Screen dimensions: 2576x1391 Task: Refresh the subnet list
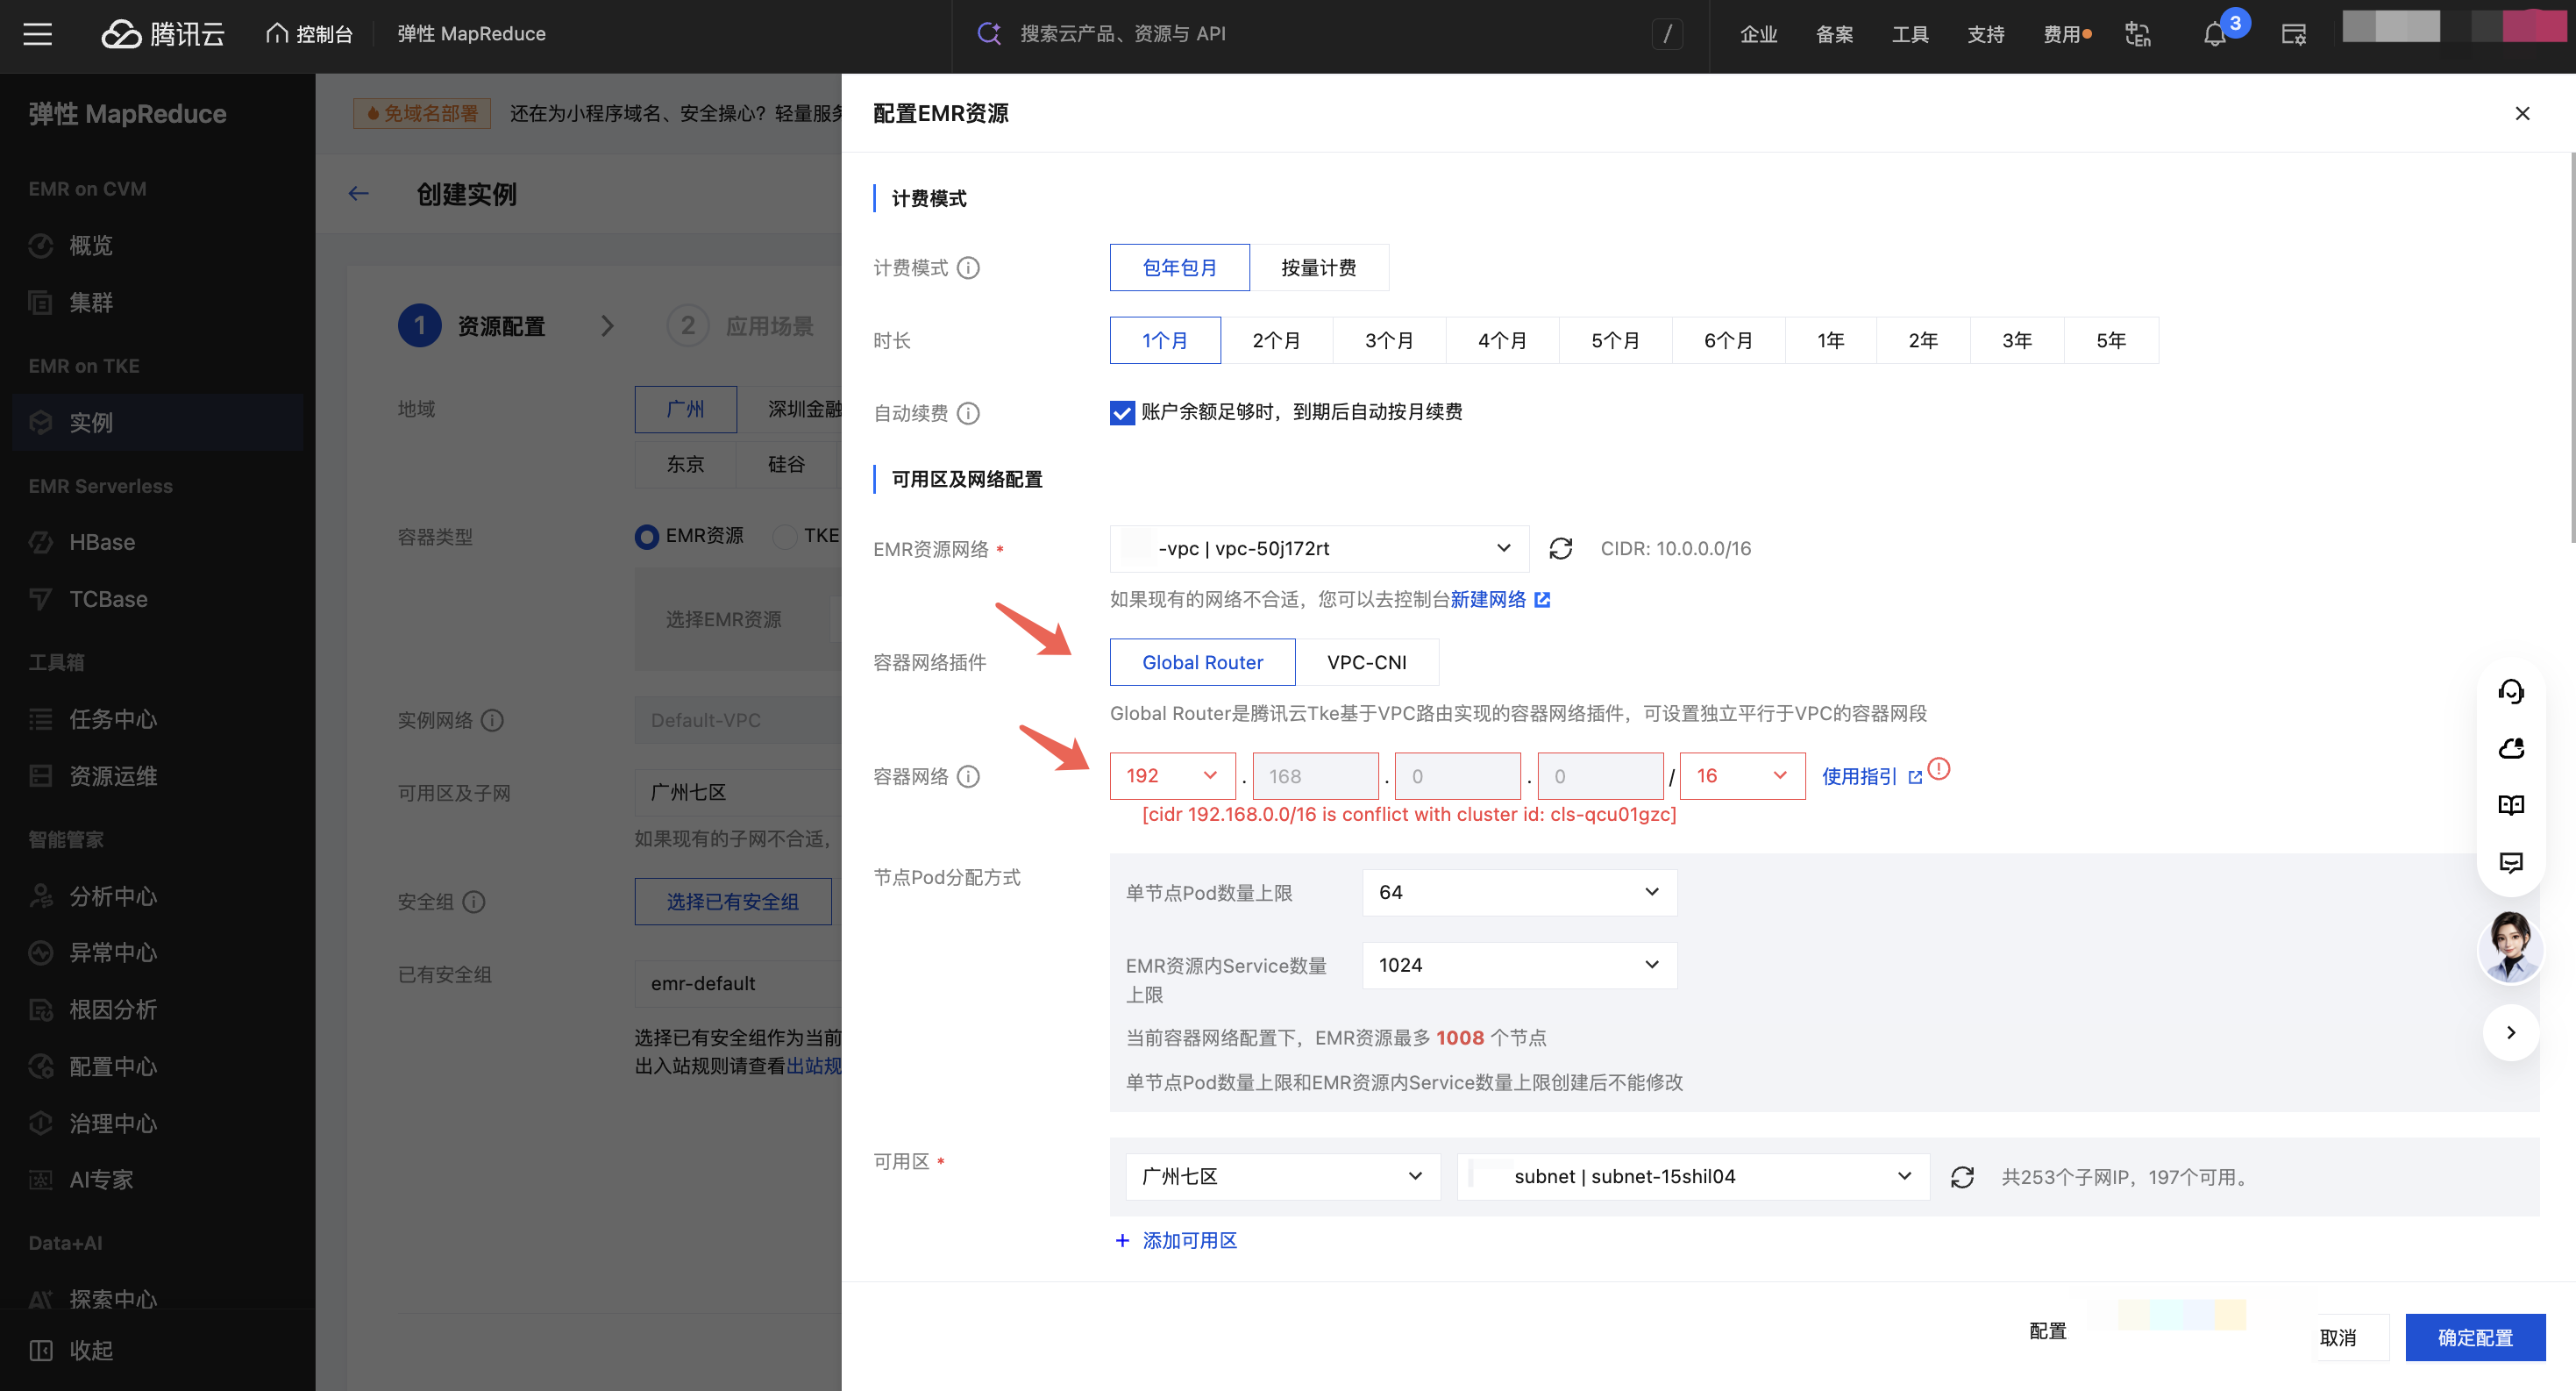point(1962,1177)
